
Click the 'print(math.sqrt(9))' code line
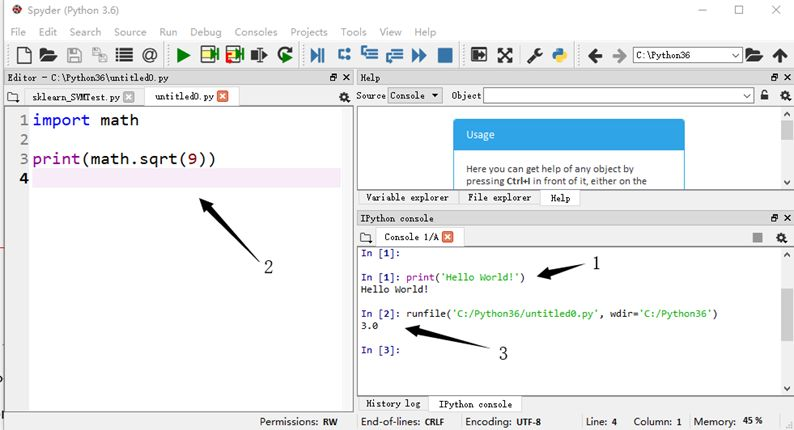click(124, 159)
